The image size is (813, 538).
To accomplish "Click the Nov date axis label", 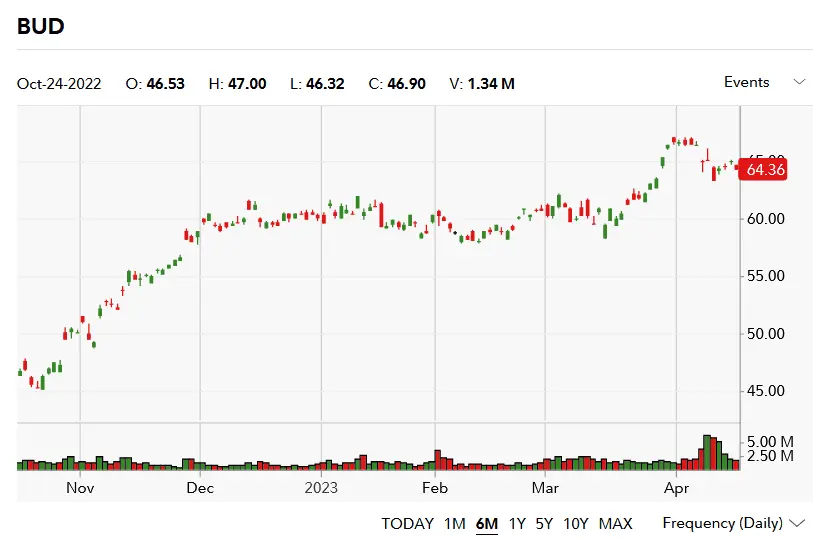I will click(x=80, y=488).
